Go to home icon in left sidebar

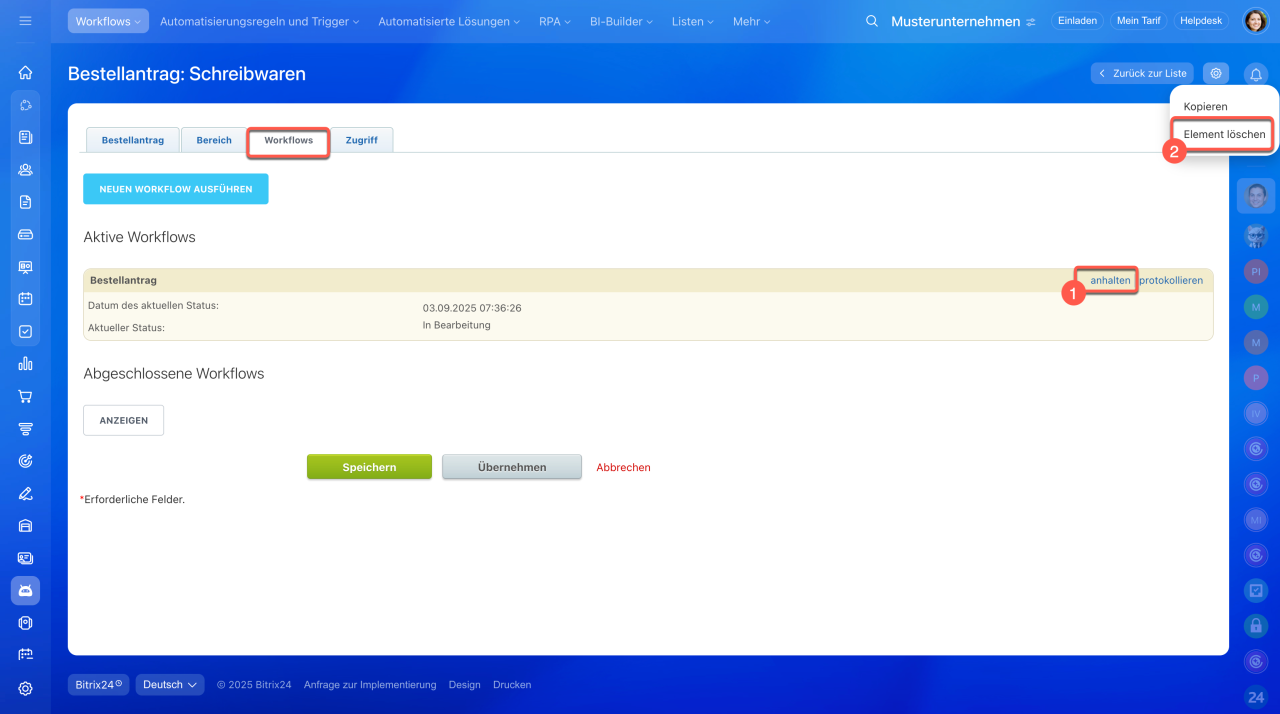click(x=25, y=72)
